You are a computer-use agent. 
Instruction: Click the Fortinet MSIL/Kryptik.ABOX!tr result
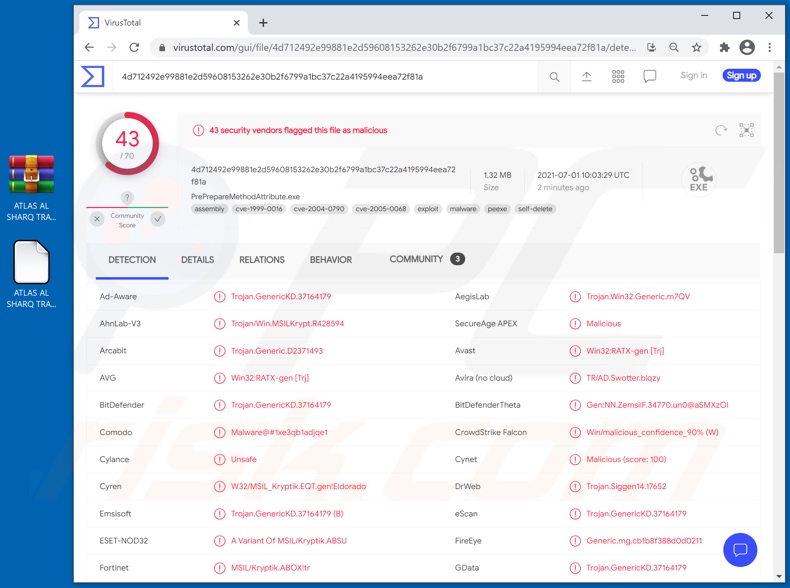[x=270, y=568]
